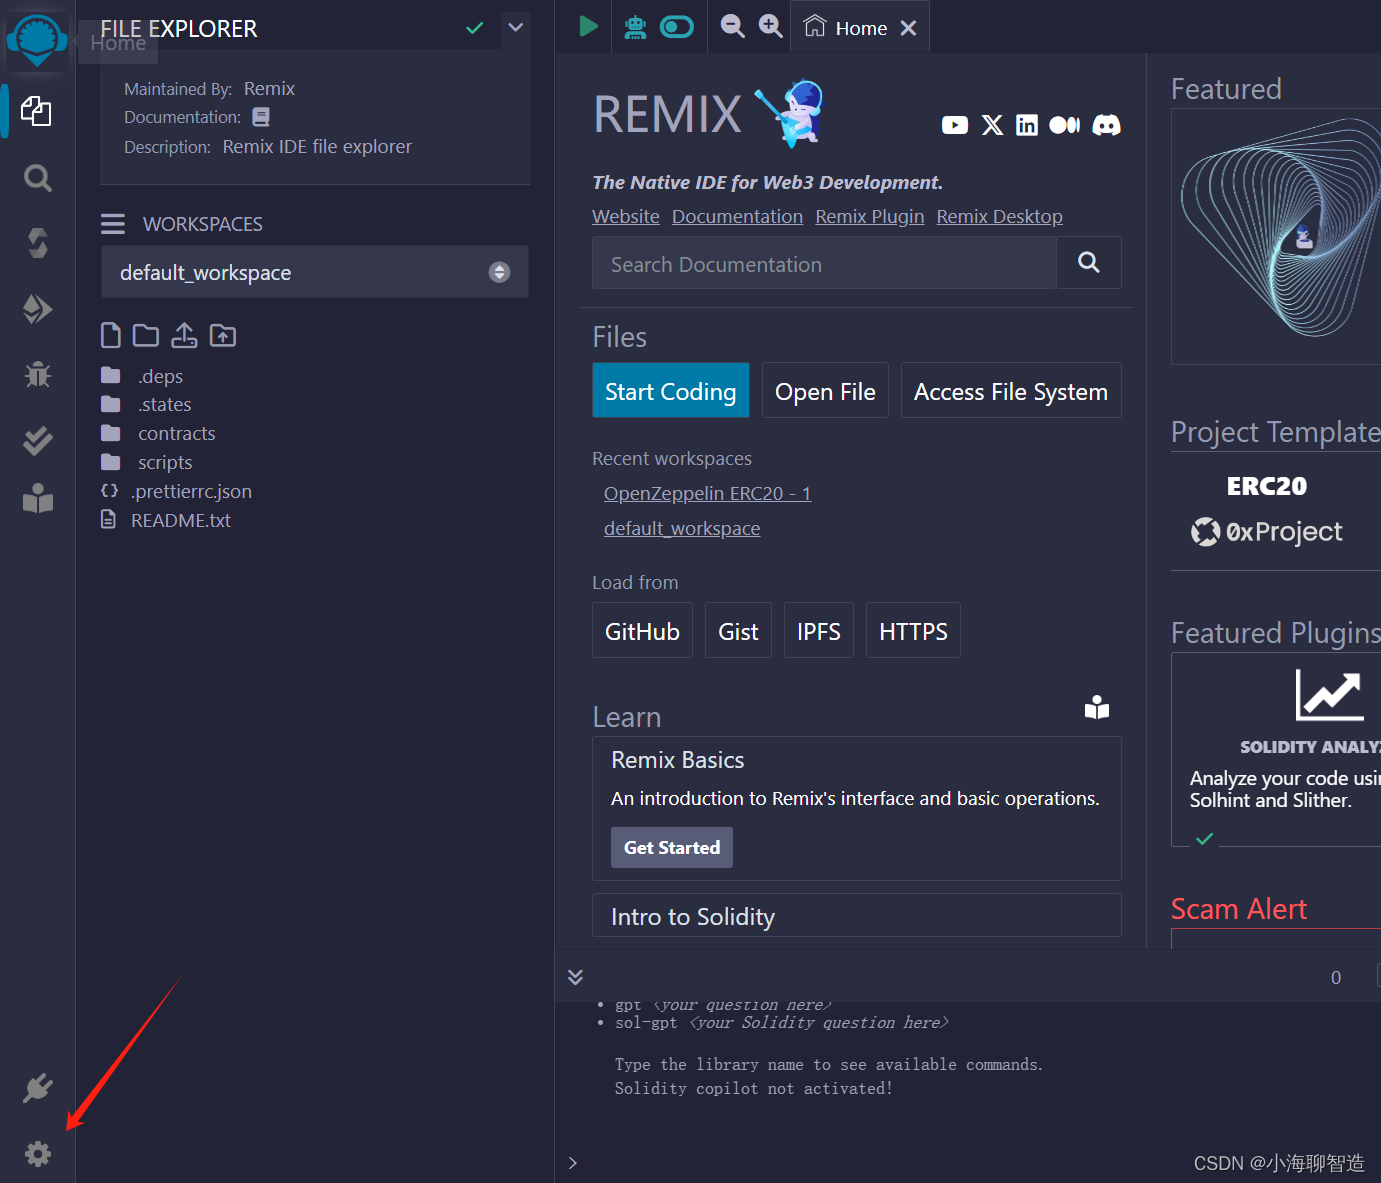Open the Website link

click(626, 217)
